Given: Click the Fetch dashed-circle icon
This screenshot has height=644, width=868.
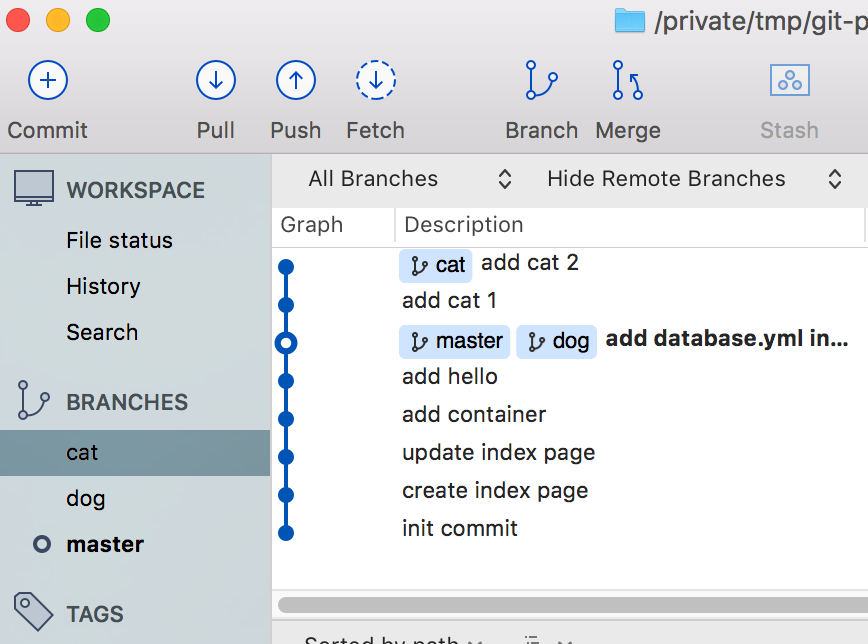Looking at the screenshot, I should (x=376, y=80).
